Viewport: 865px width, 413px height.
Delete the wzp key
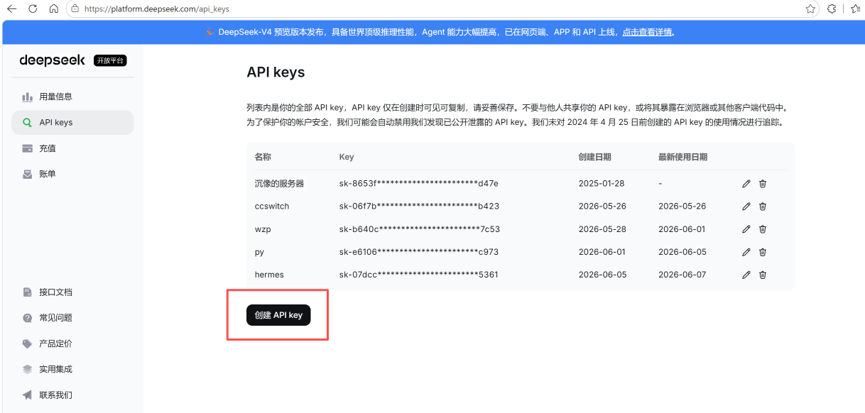(762, 229)
